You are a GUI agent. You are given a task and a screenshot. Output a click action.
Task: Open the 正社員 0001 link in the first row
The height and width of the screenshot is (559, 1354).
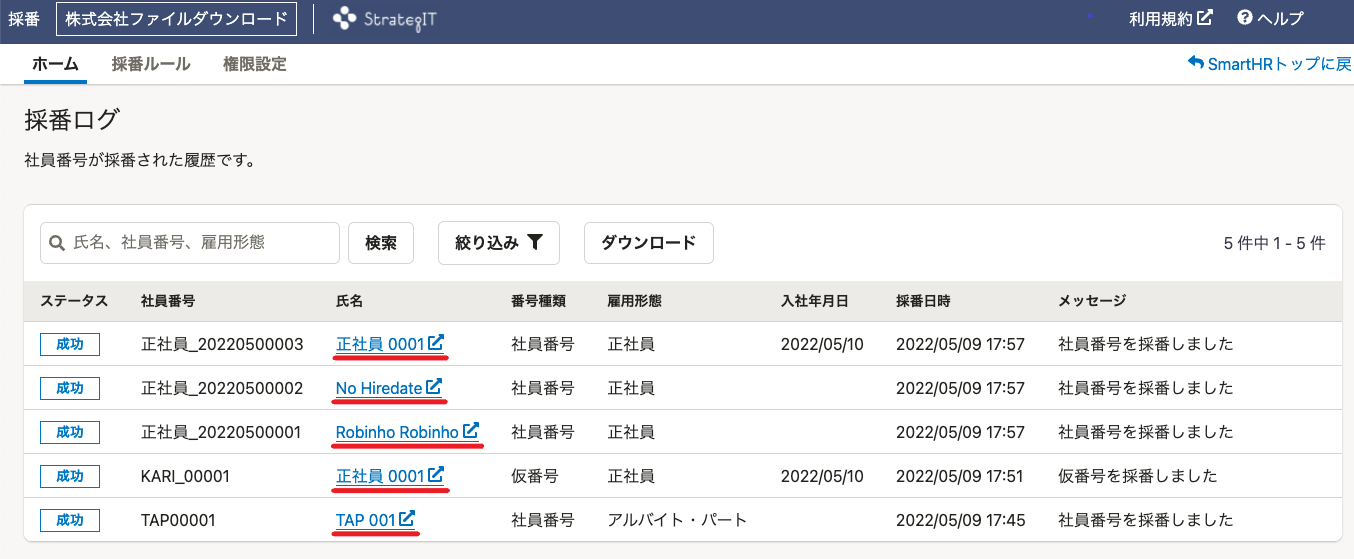[381, 343]
